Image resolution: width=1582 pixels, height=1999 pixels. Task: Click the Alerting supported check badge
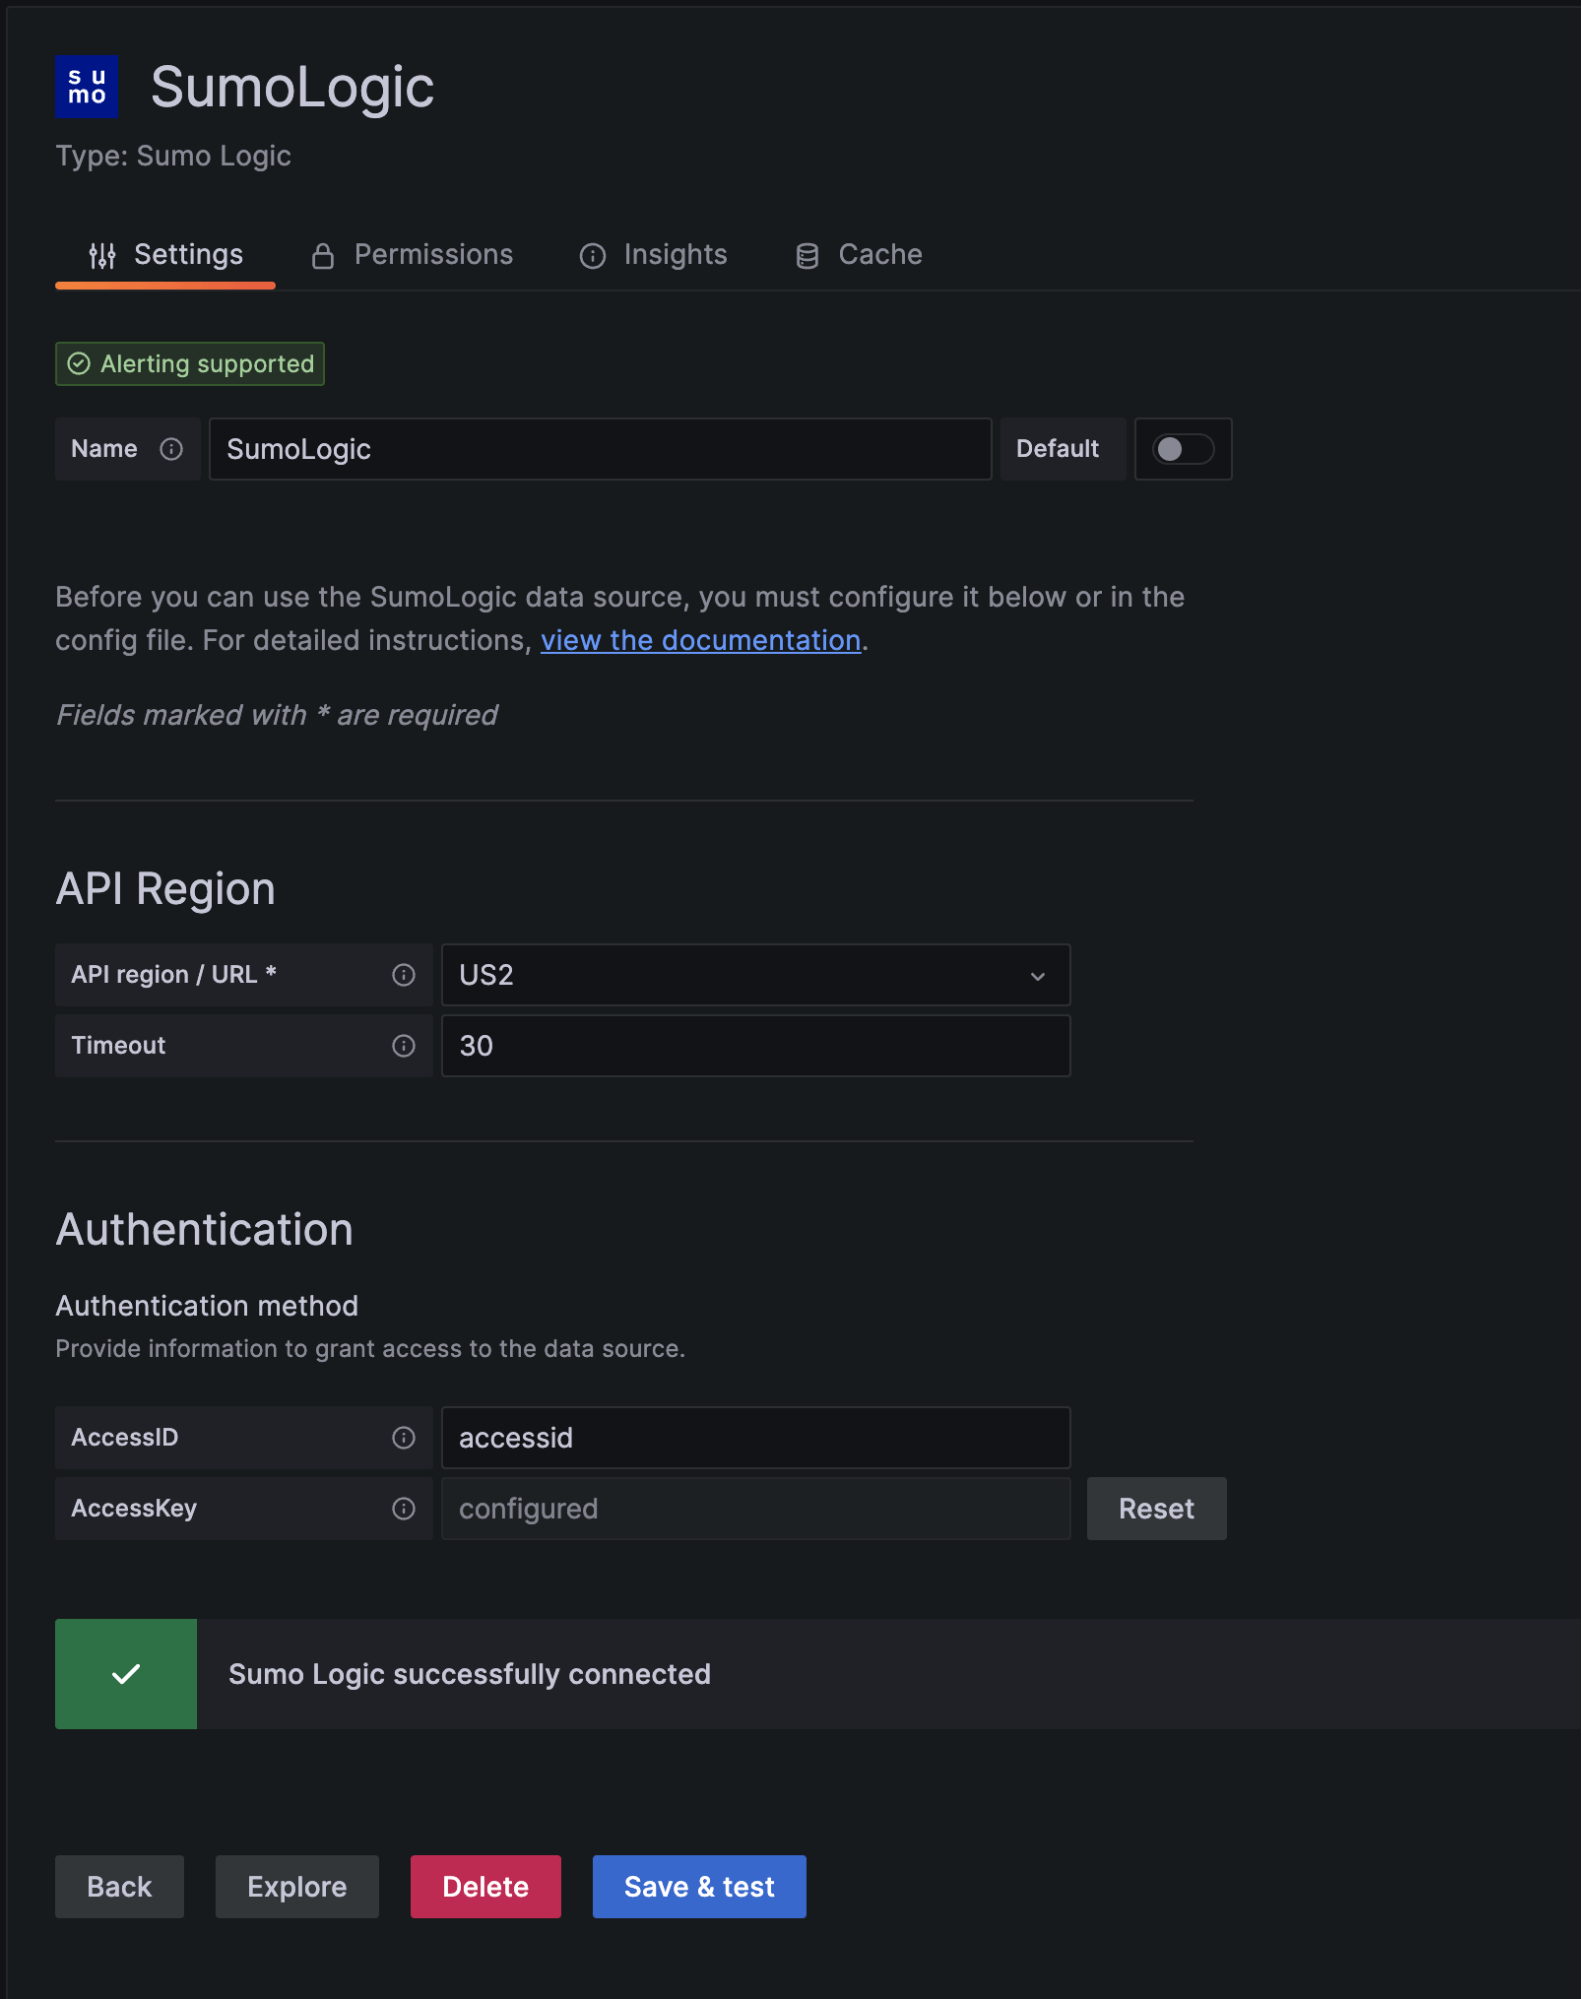pos(190,364)
